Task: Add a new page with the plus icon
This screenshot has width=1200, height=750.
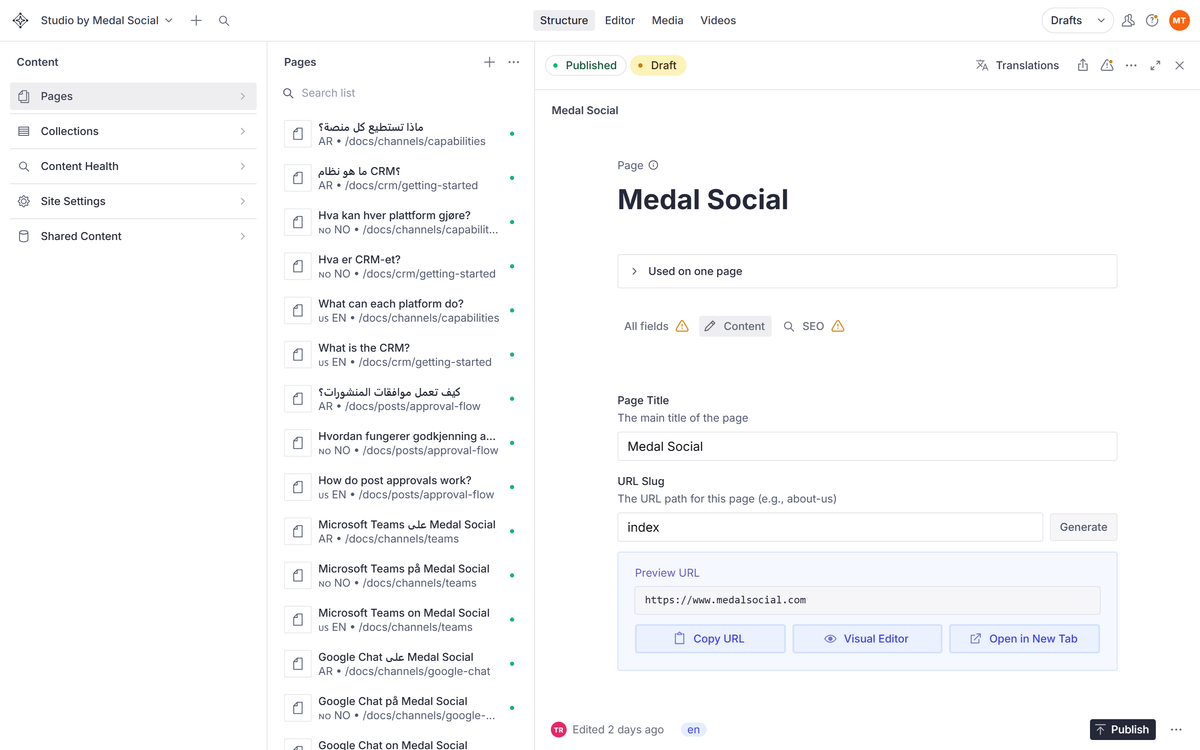Action: [489, 62]
